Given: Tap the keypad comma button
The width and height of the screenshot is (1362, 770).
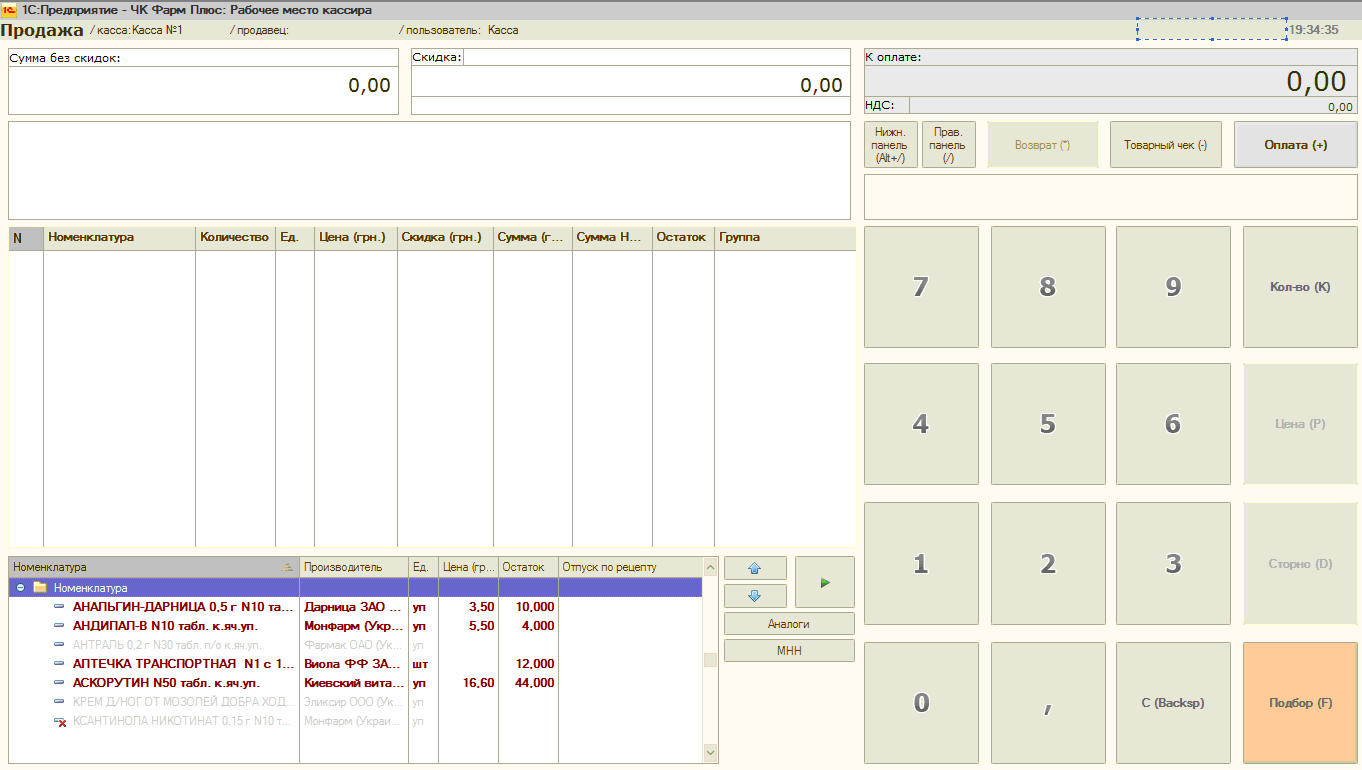Looking at the screenshot, I should (1048, 703).
